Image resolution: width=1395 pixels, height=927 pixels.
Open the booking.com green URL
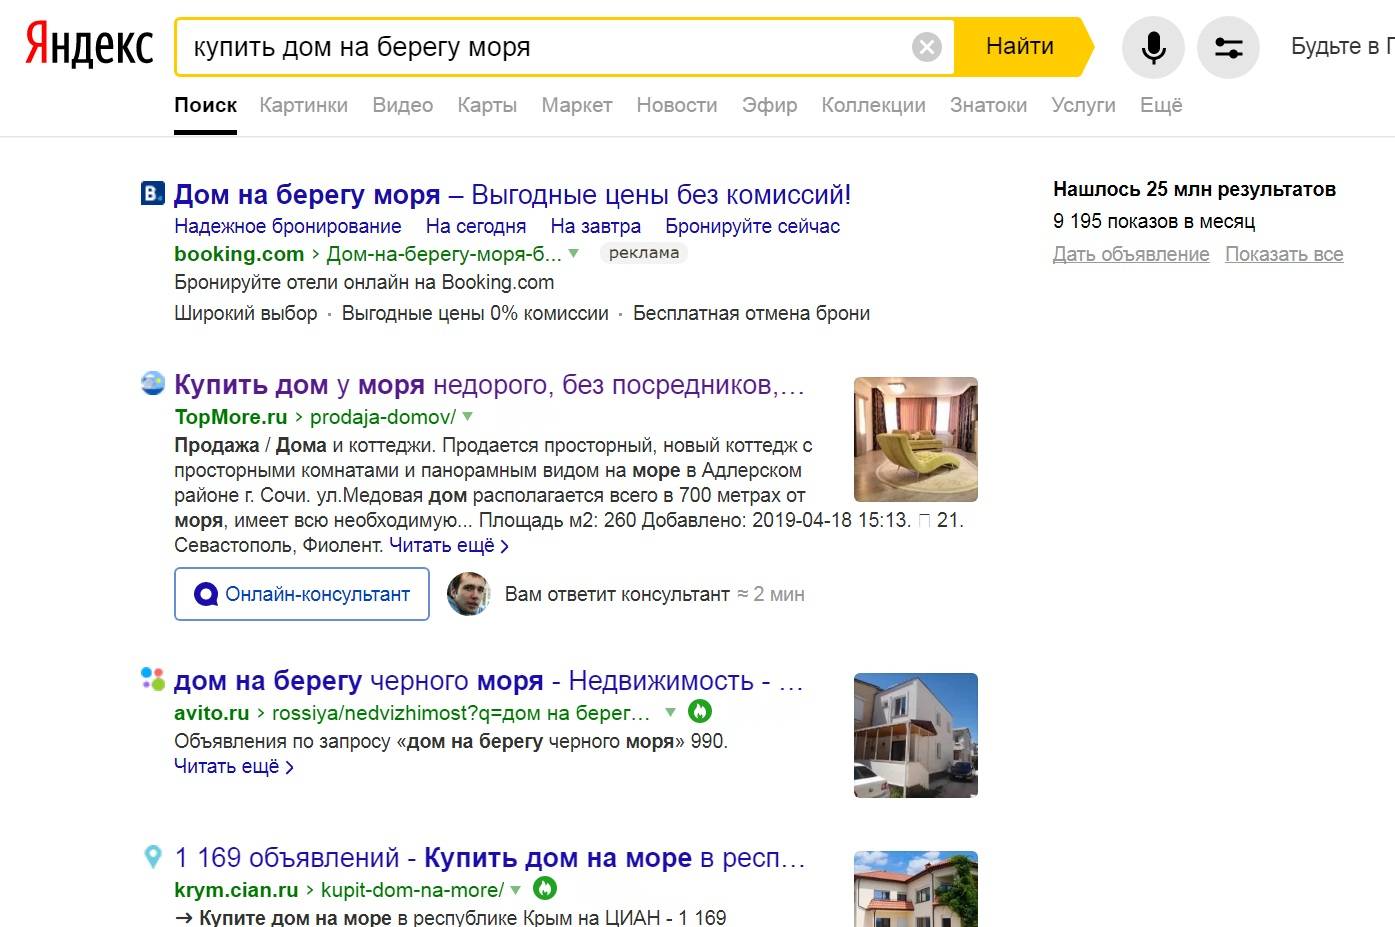(239, 254)
